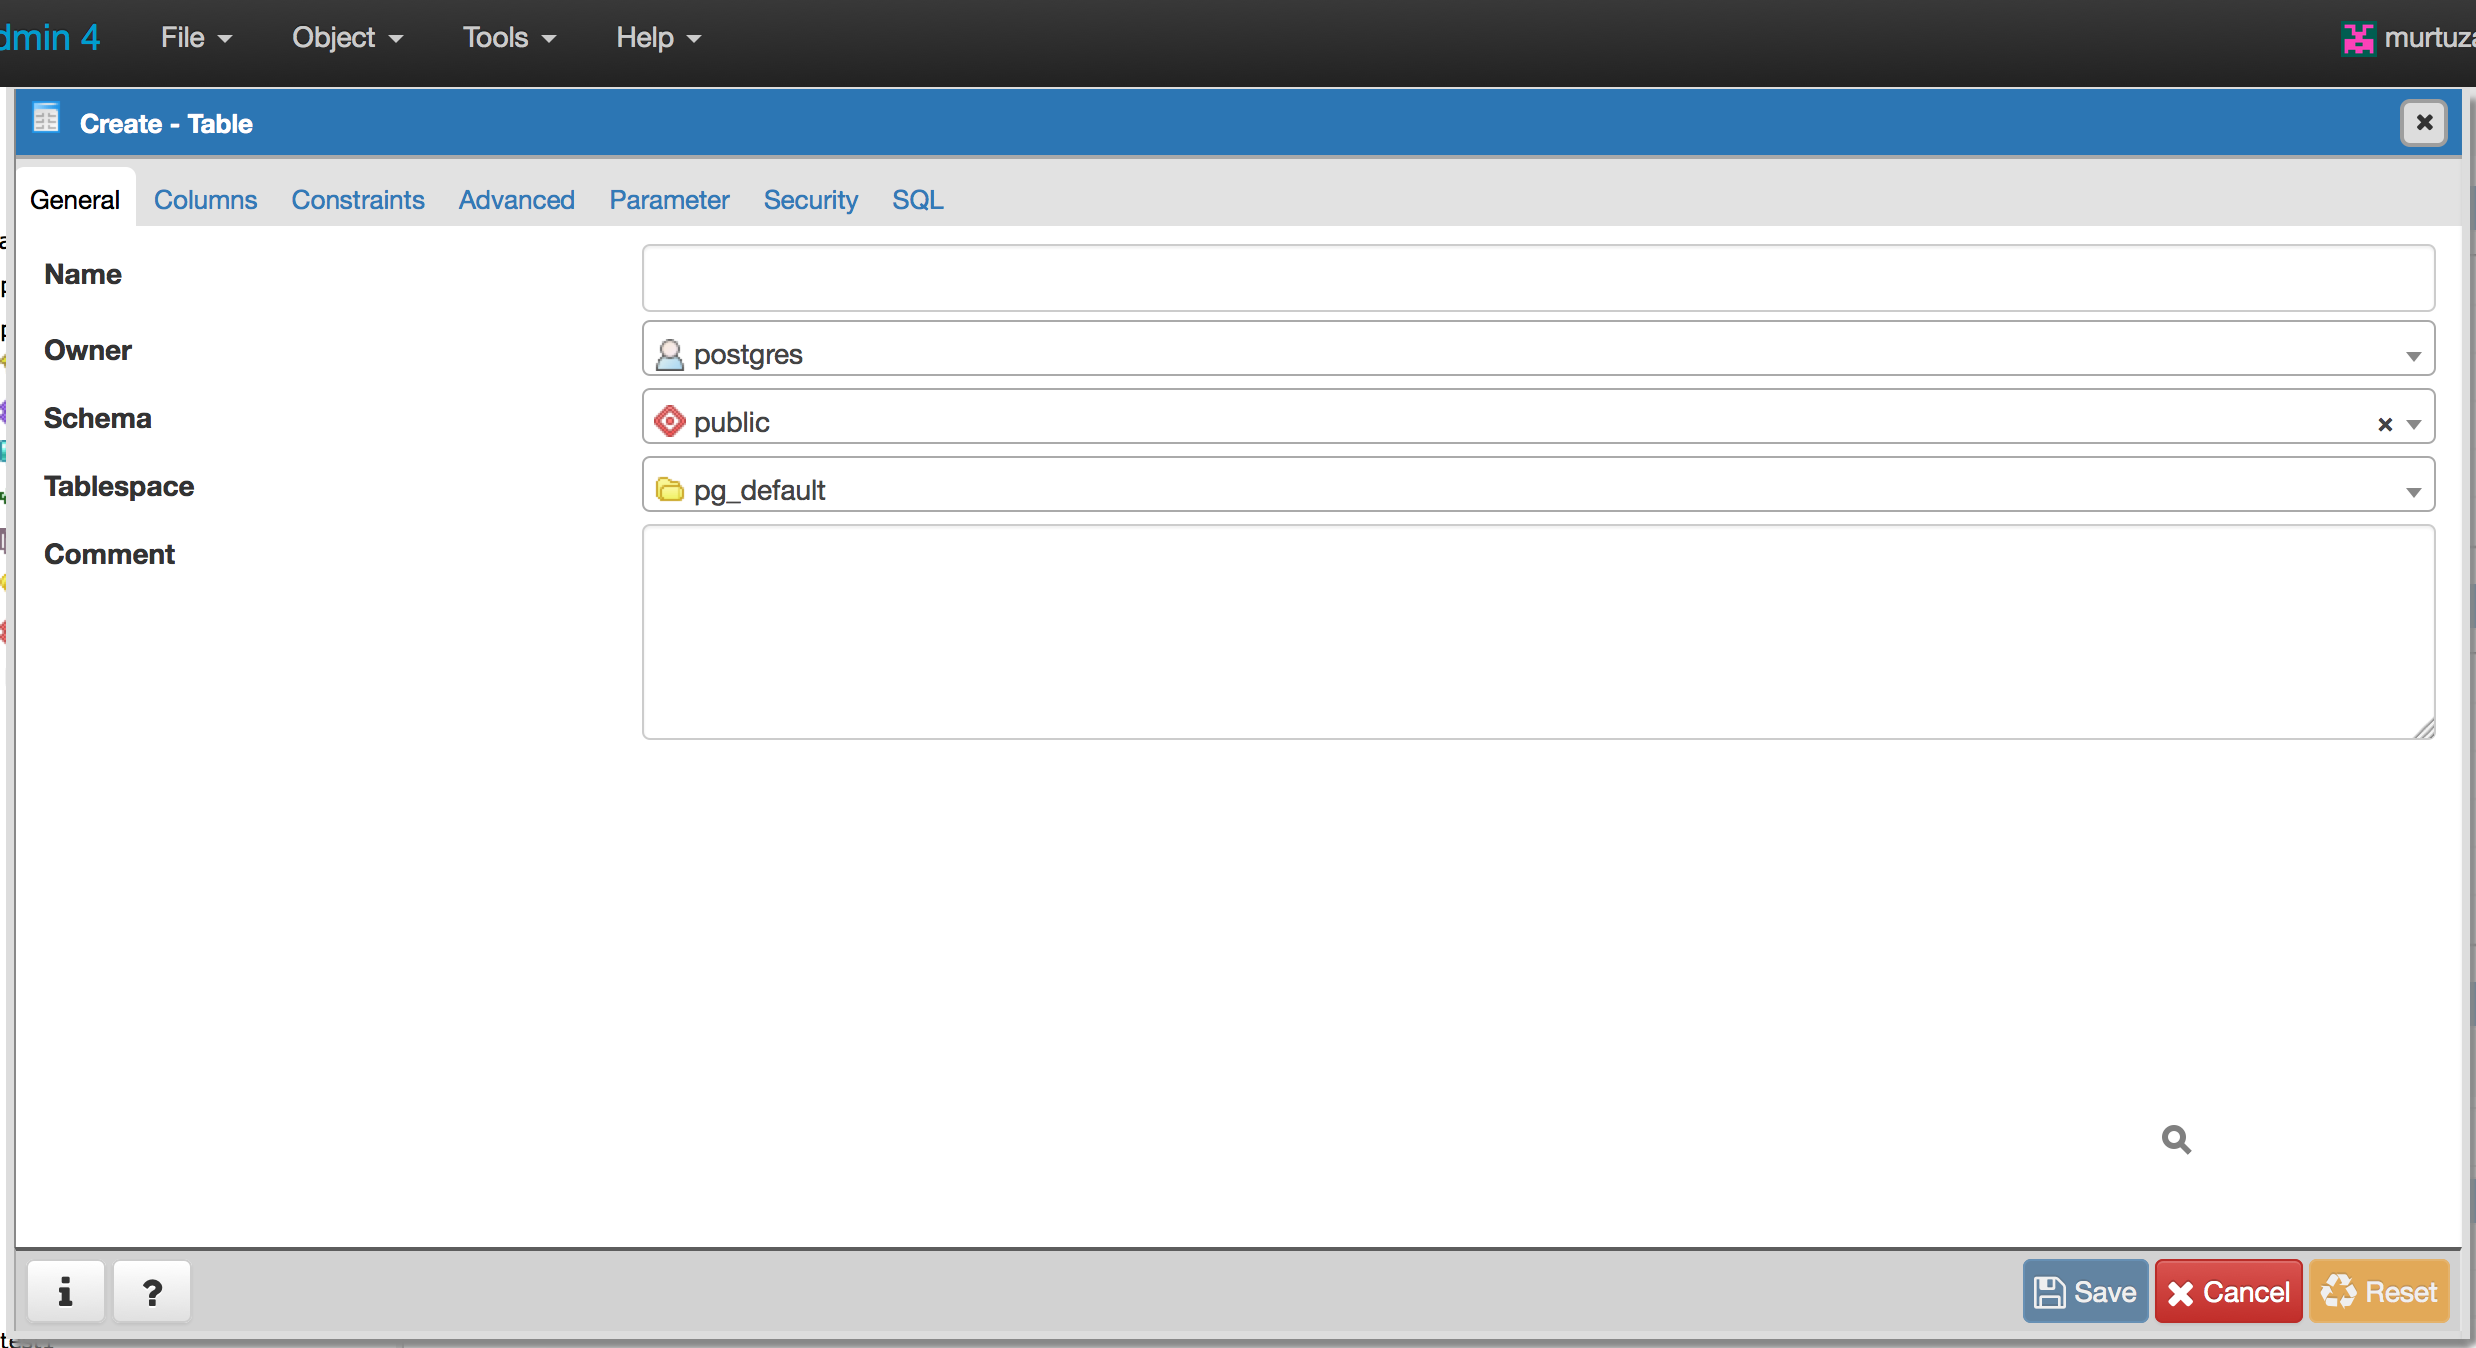Open the Security tab
Screen dimensions: 2476x1348
pyautogui.click(x=810, y=200)
